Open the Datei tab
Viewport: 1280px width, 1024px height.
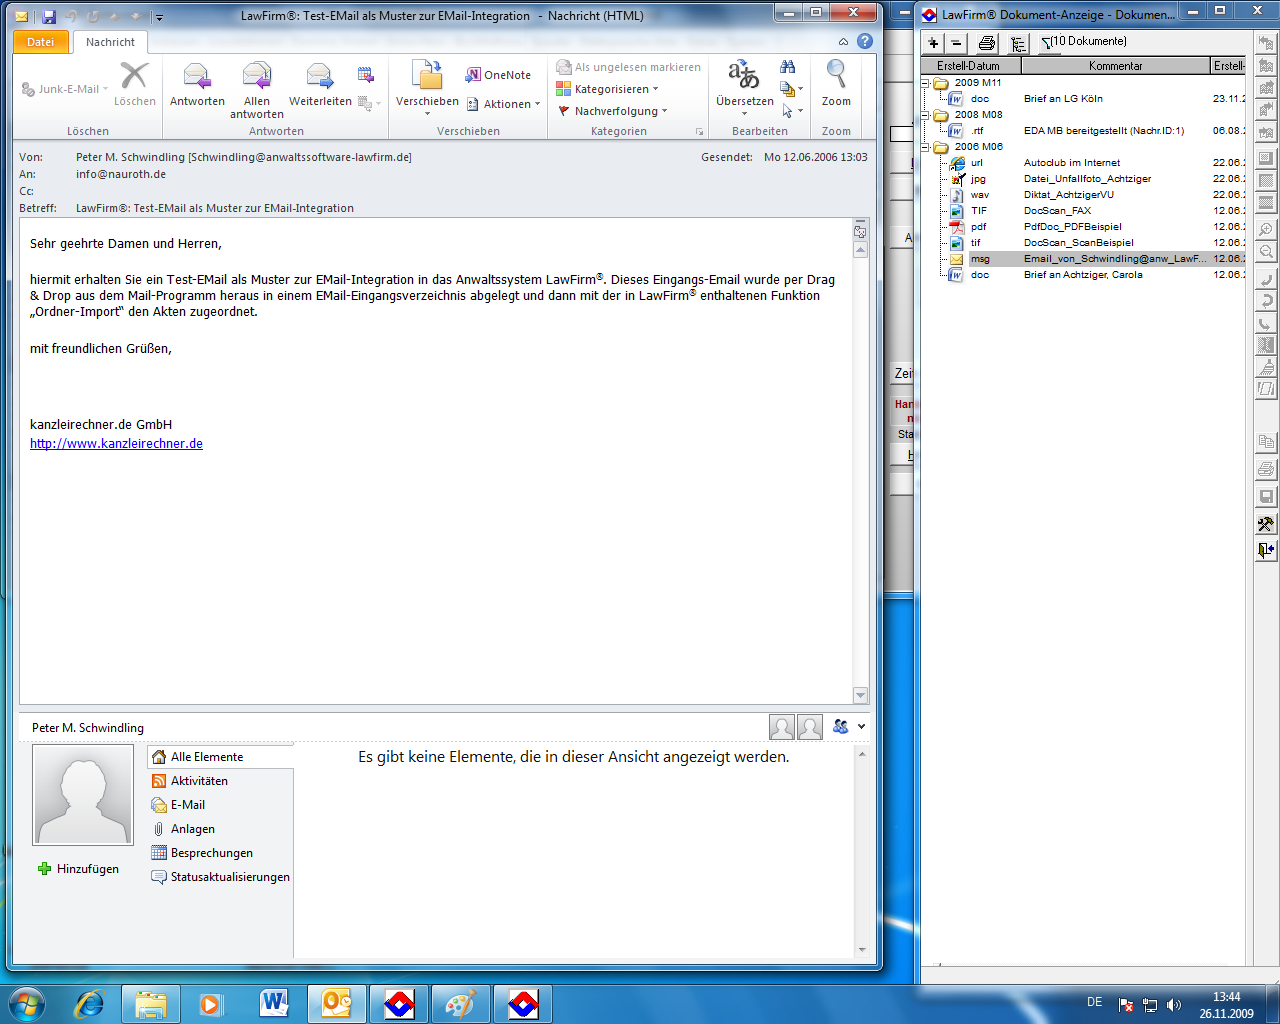click(x=41, y=42)
